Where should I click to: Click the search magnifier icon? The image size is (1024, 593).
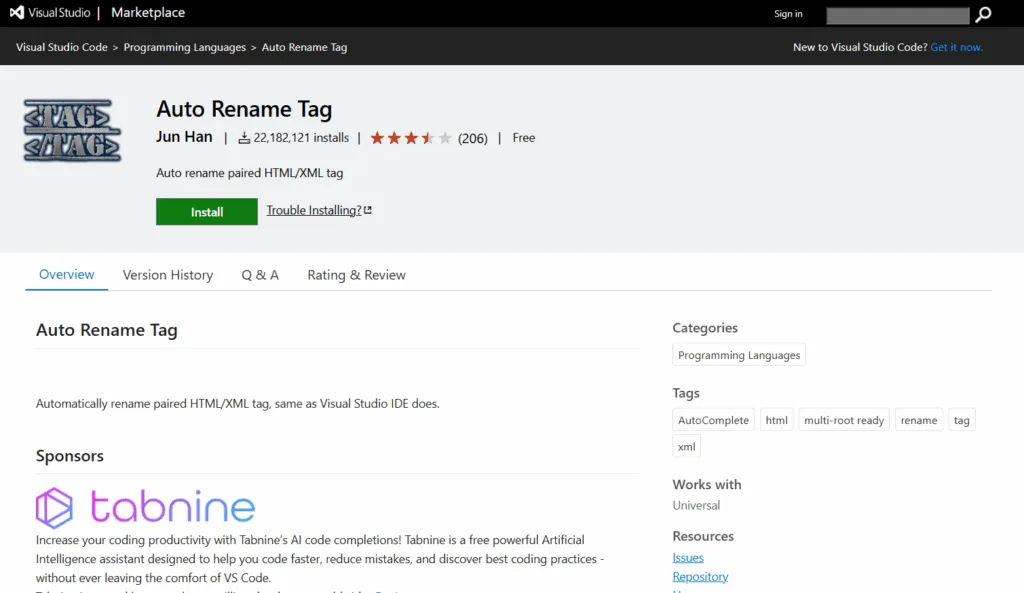coord(983,14)
